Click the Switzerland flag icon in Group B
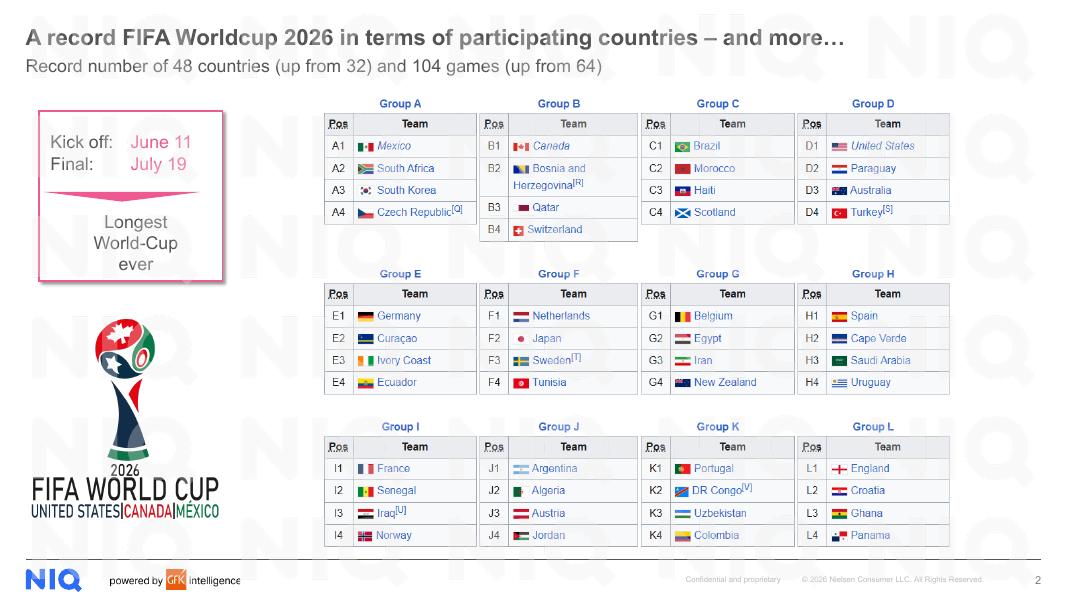The height and width of the screenshot is (600, 1067). [518, 231]
